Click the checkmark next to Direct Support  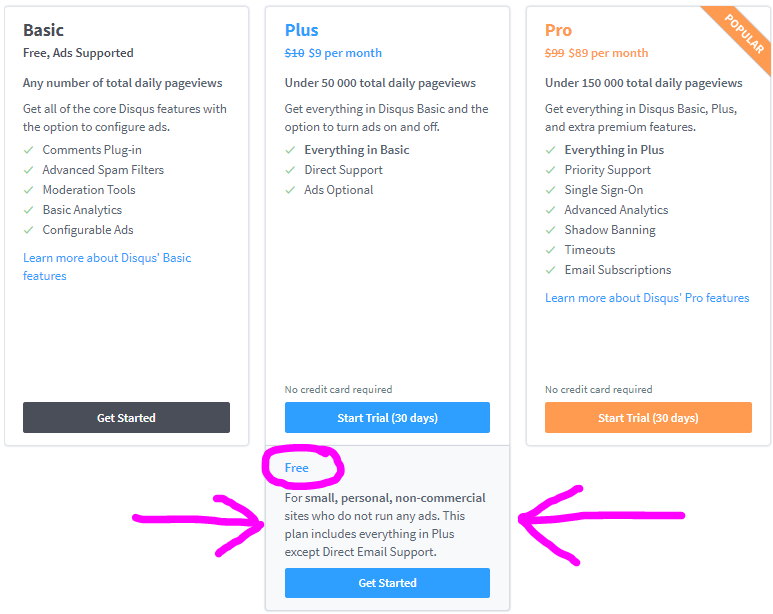point(291,170)
